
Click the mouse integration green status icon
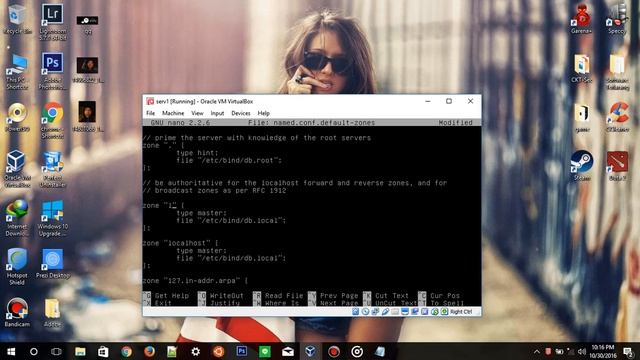click(435, 311)
